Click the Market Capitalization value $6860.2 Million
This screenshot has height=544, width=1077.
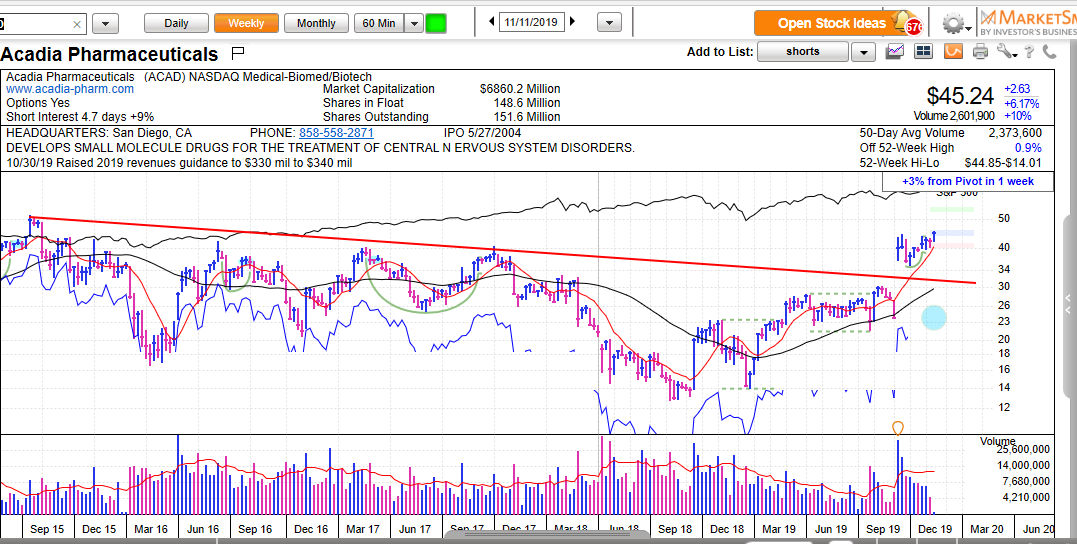point(520,89)
